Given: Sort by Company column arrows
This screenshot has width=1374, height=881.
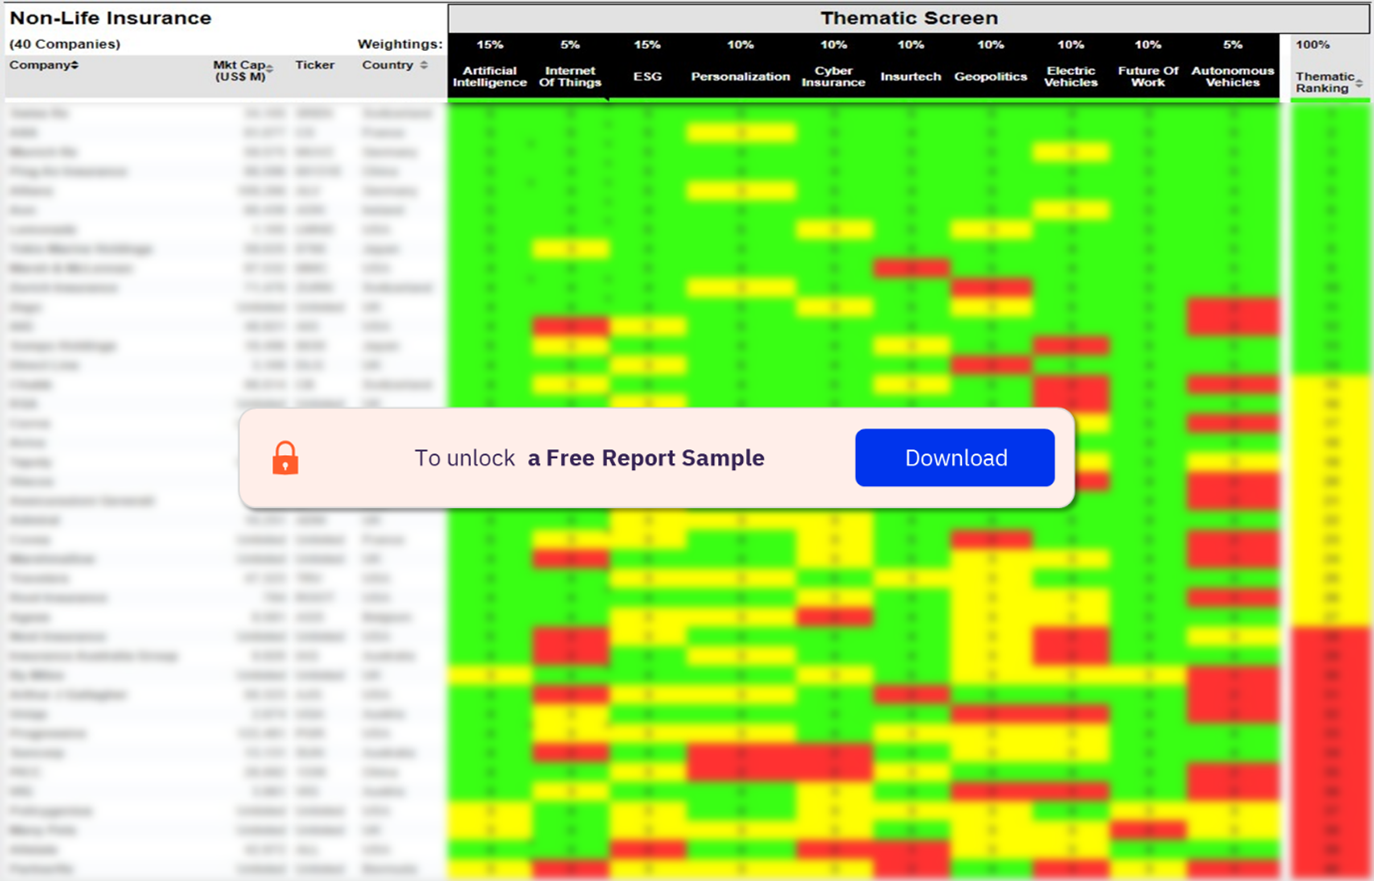Looking at the screenshot, I should (74, 65).
